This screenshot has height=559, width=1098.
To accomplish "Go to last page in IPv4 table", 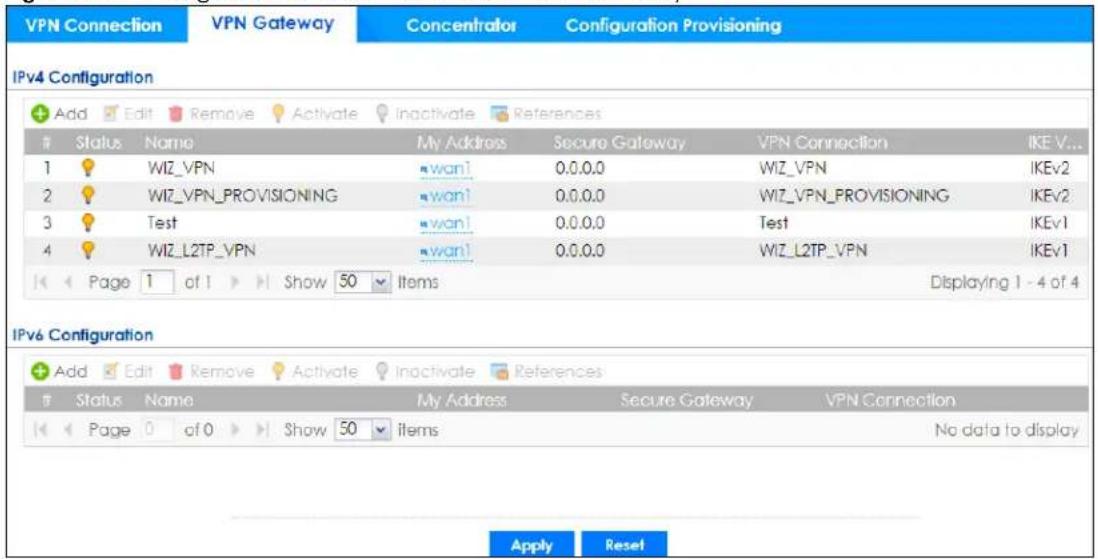I will [263, 282].
